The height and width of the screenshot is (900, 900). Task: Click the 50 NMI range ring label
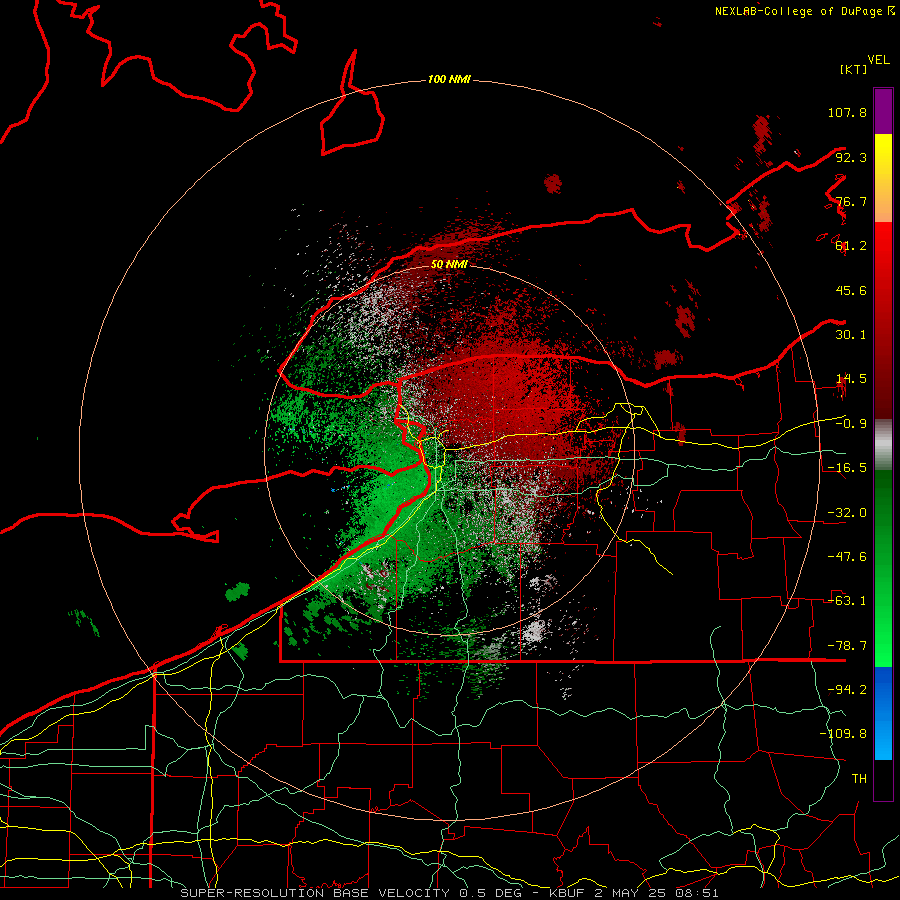click(x=449, y=265)
